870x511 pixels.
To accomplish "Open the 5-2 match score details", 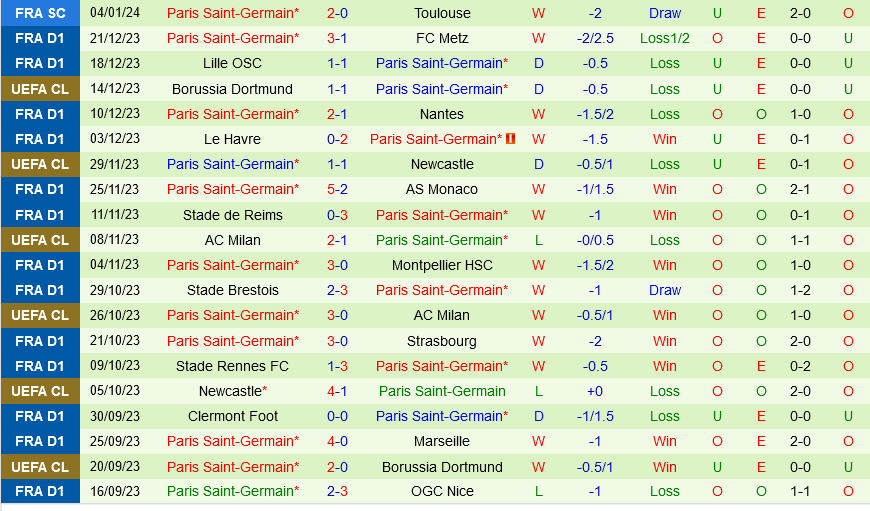I will pyautogui.click(x=337, y=189).
